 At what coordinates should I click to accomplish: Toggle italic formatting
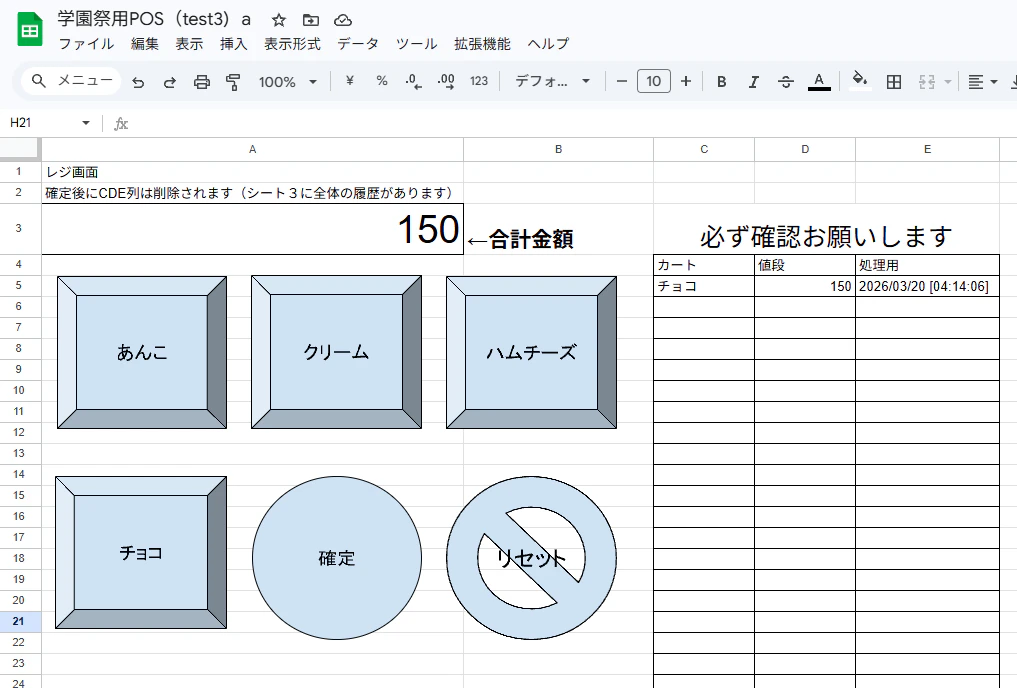753,82
